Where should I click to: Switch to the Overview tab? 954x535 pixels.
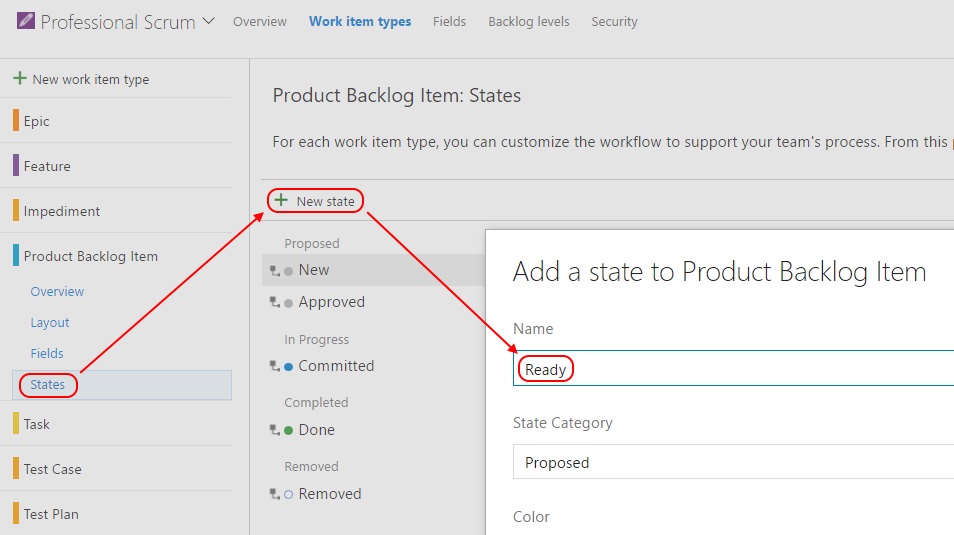pyautogui.click(x=259, y=21)
